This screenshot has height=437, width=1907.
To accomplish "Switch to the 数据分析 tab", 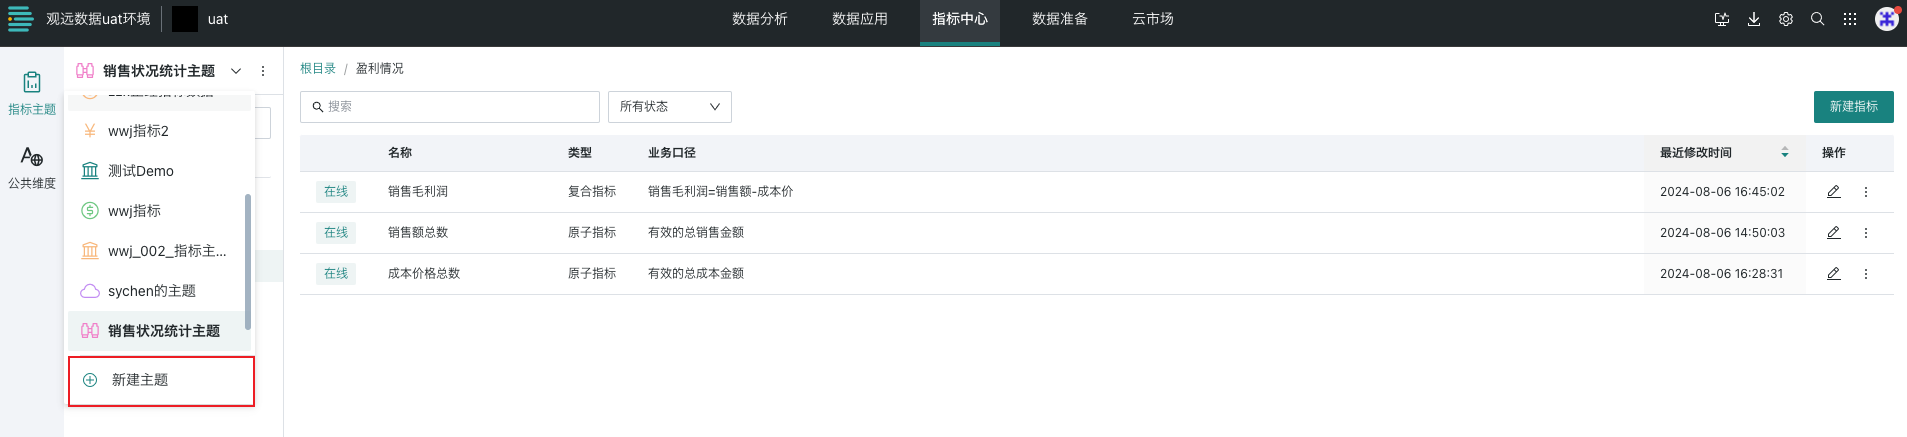I will pos(760,19).
